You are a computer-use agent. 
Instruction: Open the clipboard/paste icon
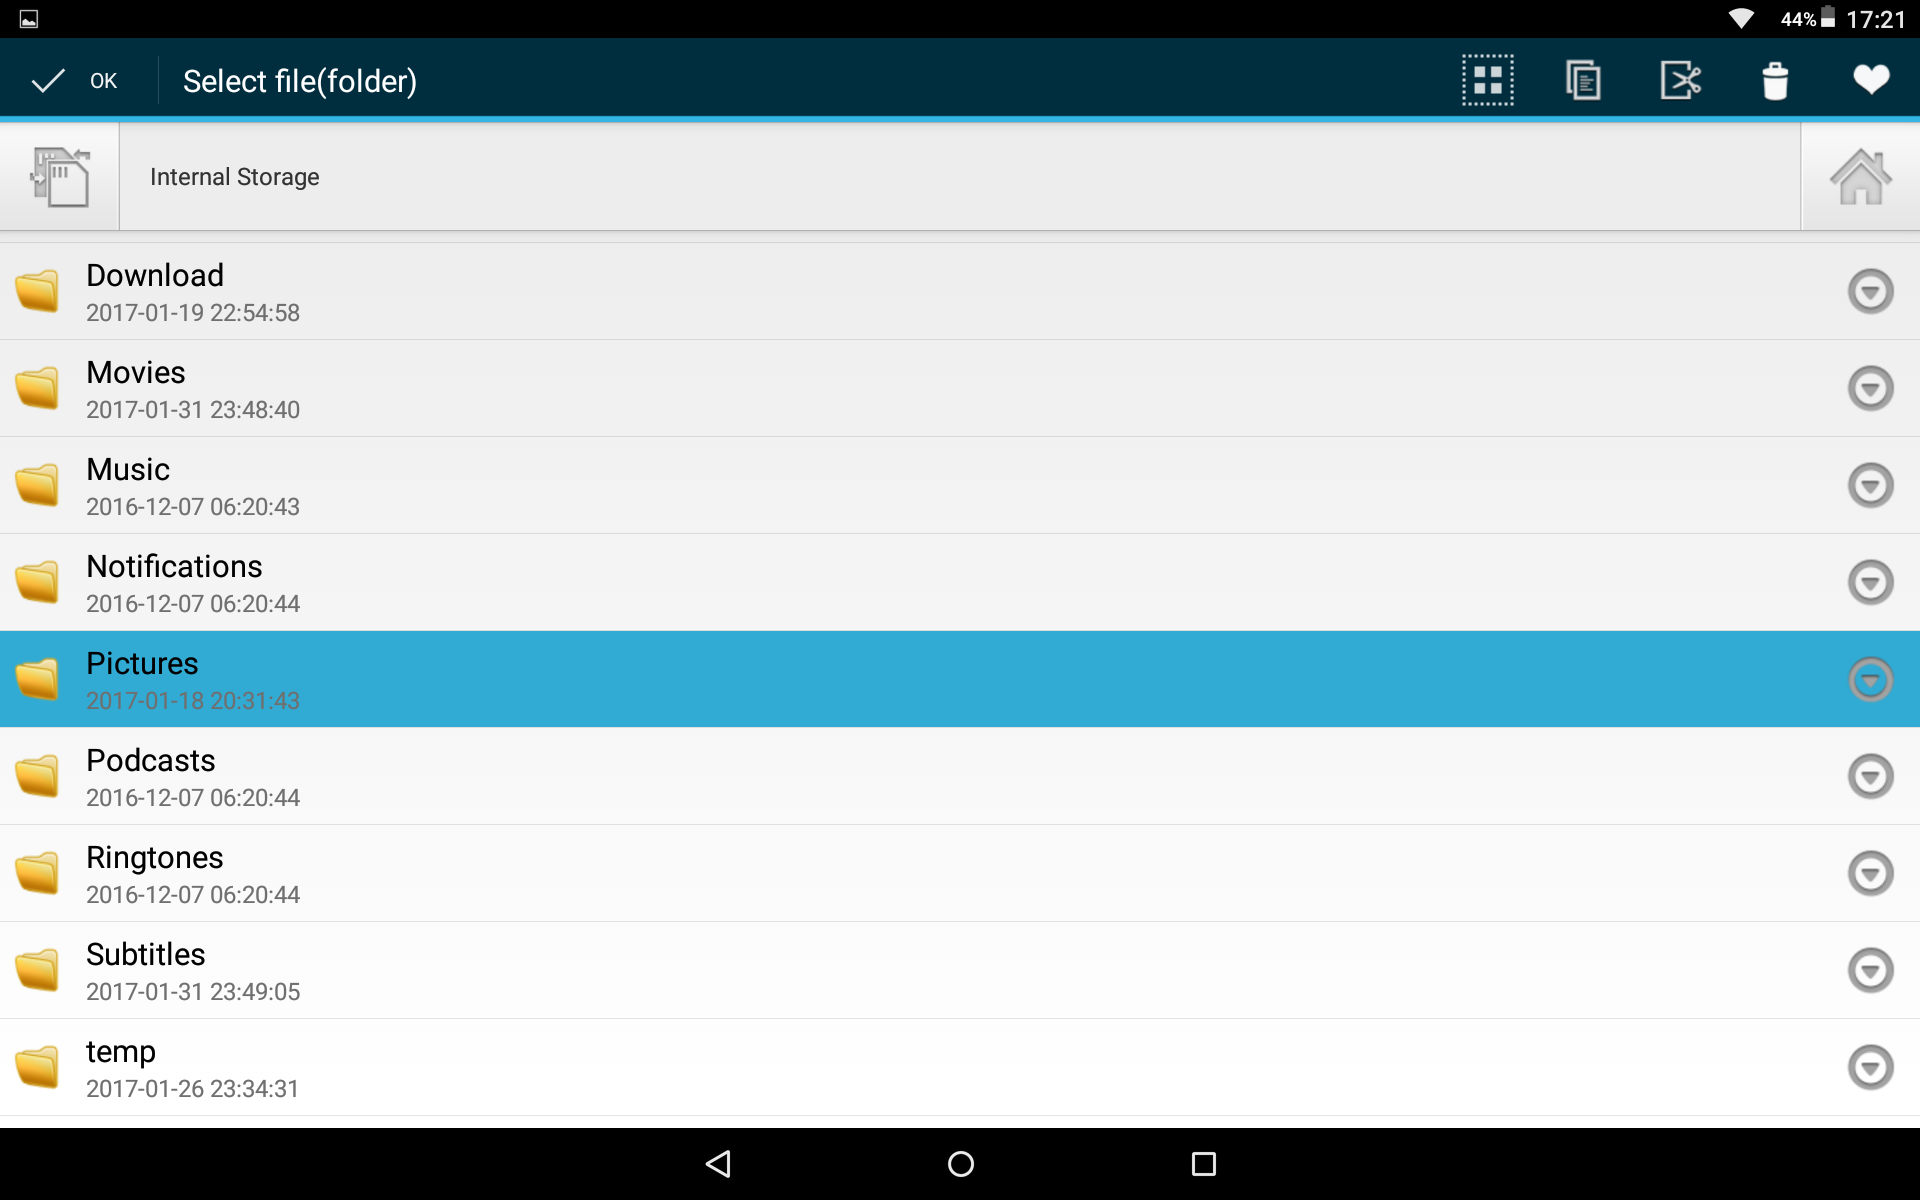pos(1583,79)
